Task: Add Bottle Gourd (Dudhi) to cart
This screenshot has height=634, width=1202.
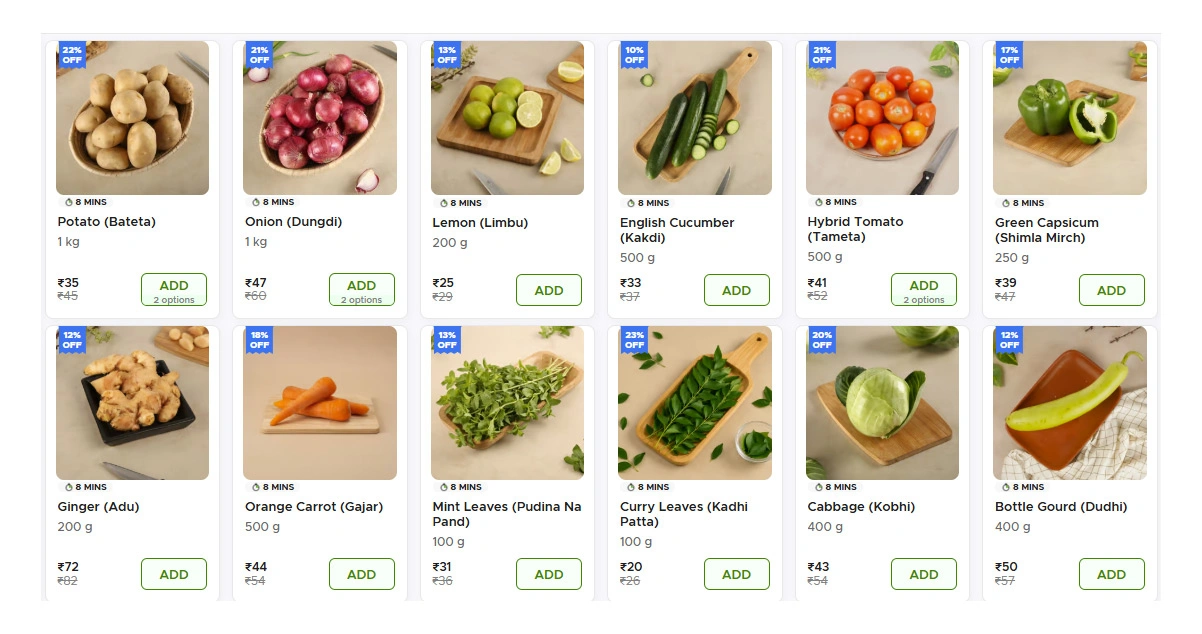Action: click(x=1112, y=574)
